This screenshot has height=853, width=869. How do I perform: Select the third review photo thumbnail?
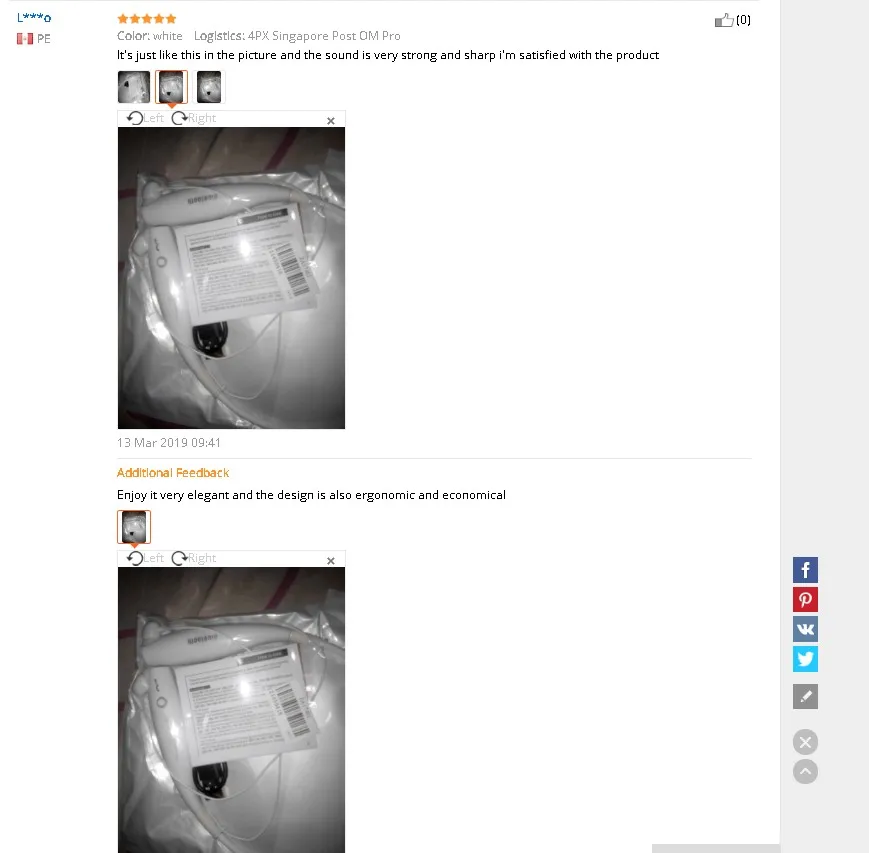[209, 87]
